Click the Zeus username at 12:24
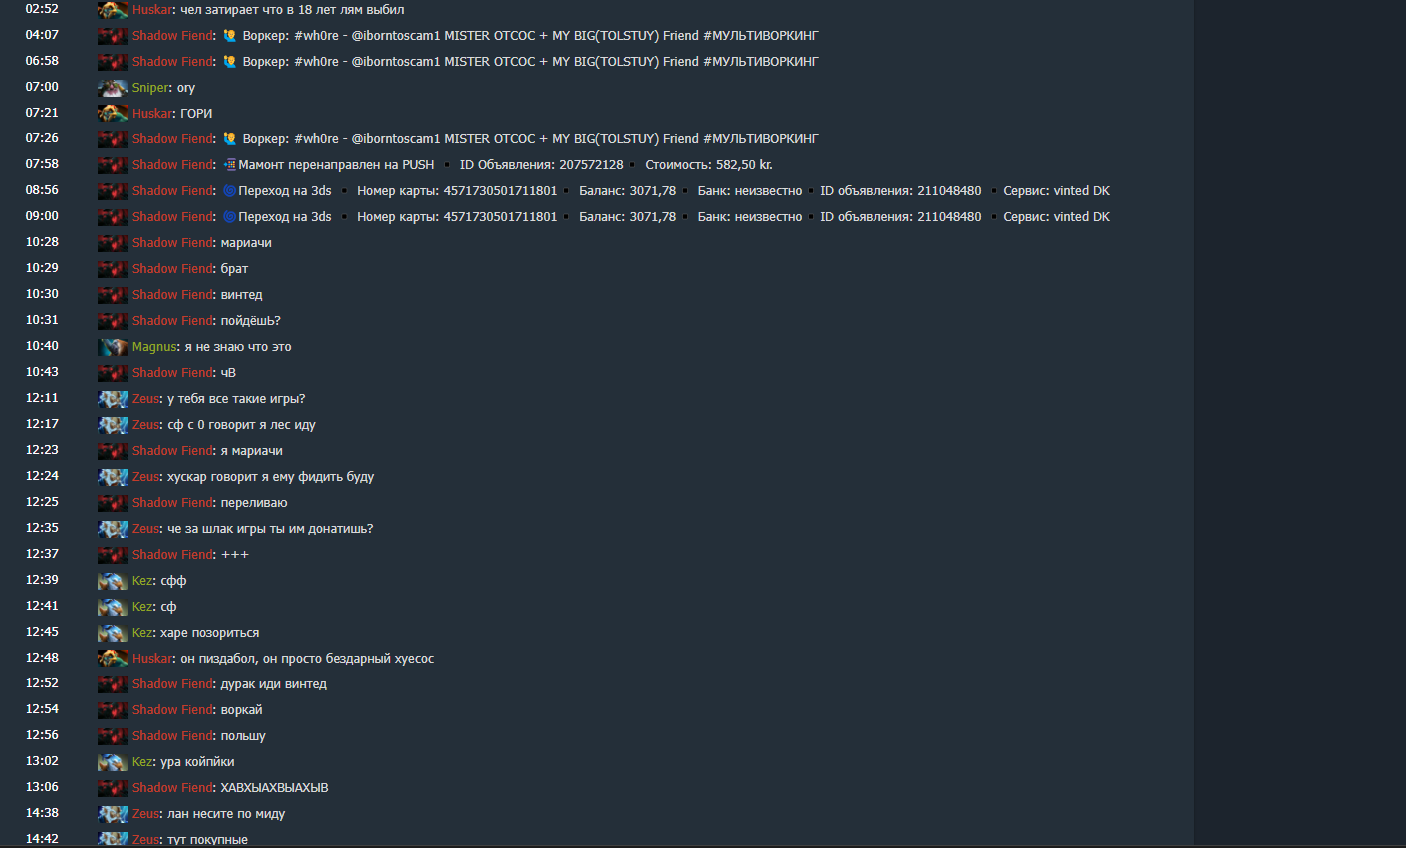1406x848 pixels. coord(145,477)
